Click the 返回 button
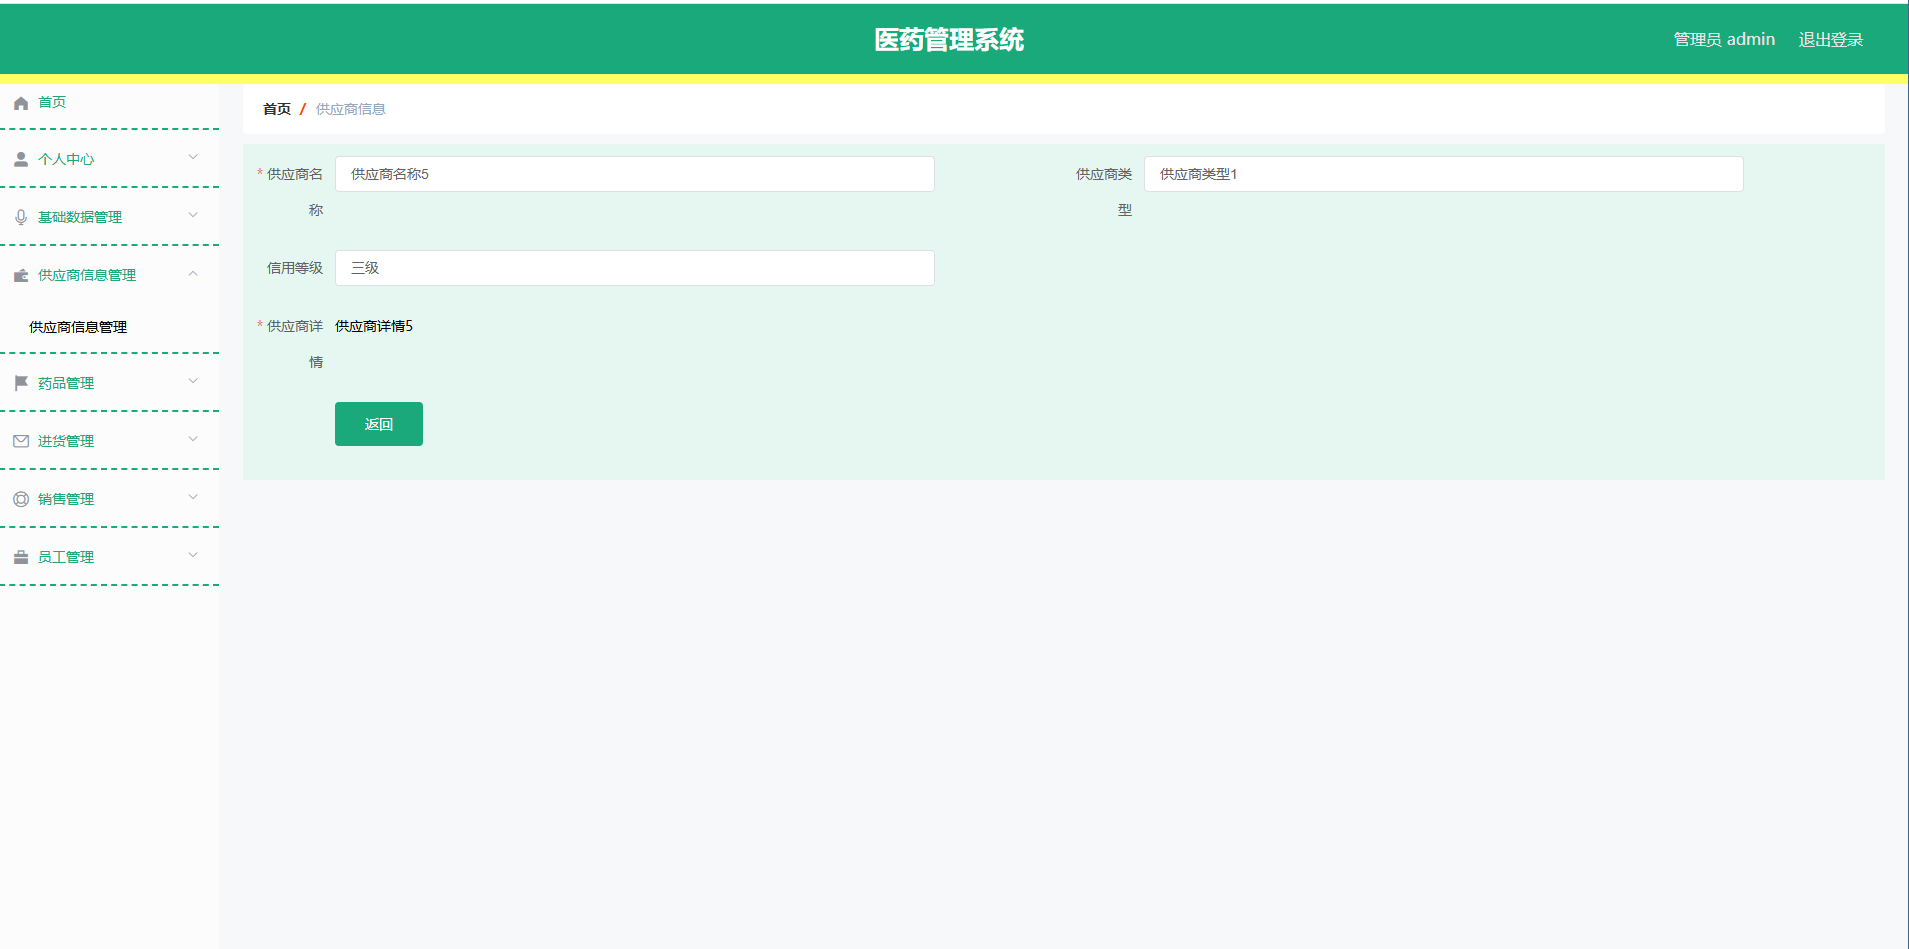 [378, 423]
